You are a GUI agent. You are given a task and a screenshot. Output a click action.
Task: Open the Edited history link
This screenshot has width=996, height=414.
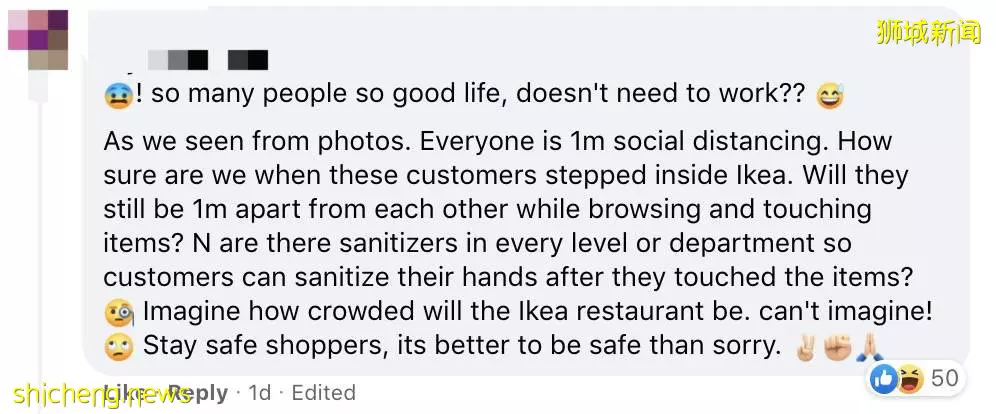[323, 394]
